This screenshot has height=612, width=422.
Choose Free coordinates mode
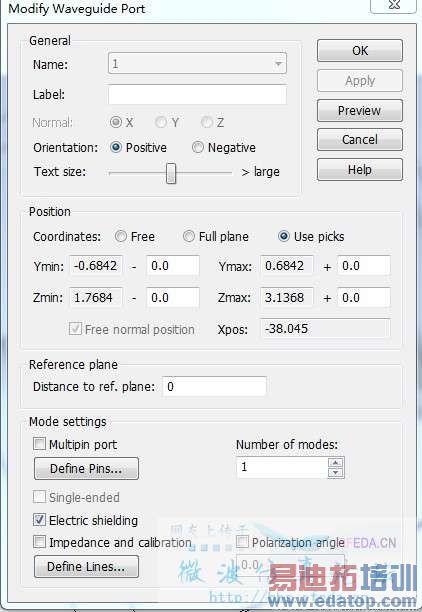point(121,237)
